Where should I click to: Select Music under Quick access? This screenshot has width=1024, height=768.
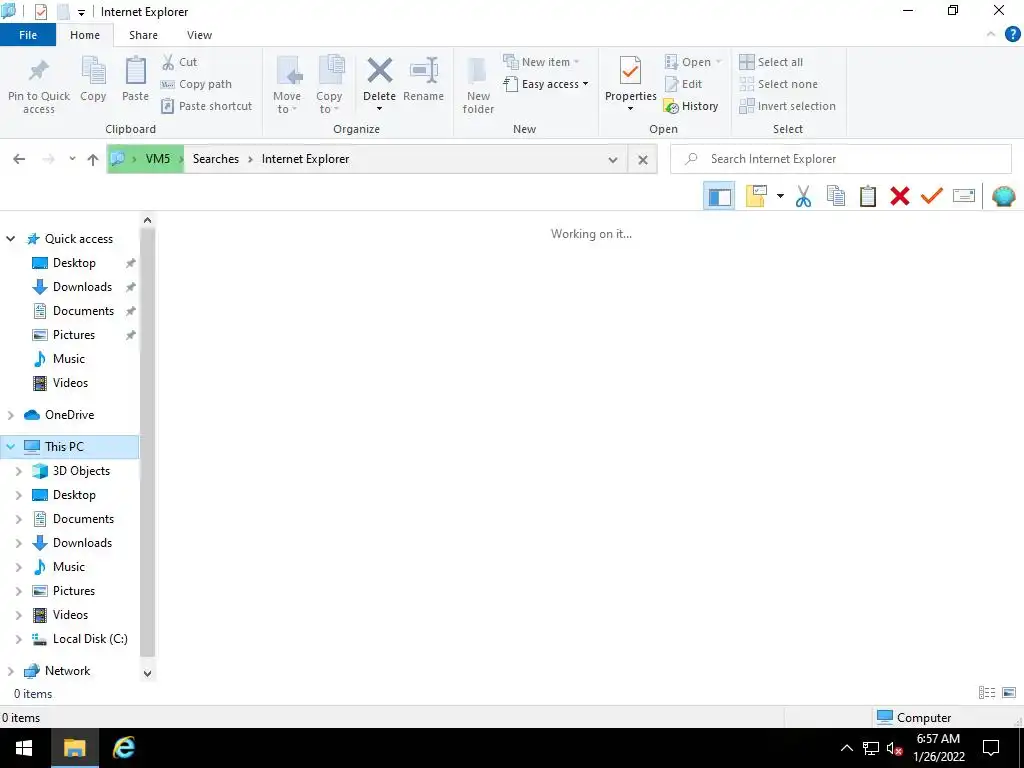pos(69,359)
